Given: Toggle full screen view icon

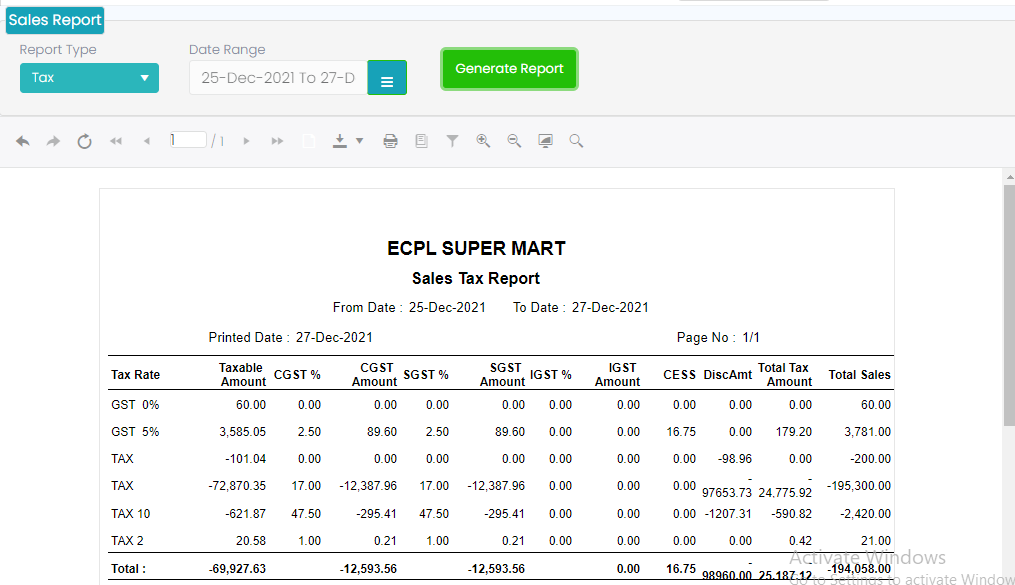Looking at the screenshot, I should click(545, 142).
